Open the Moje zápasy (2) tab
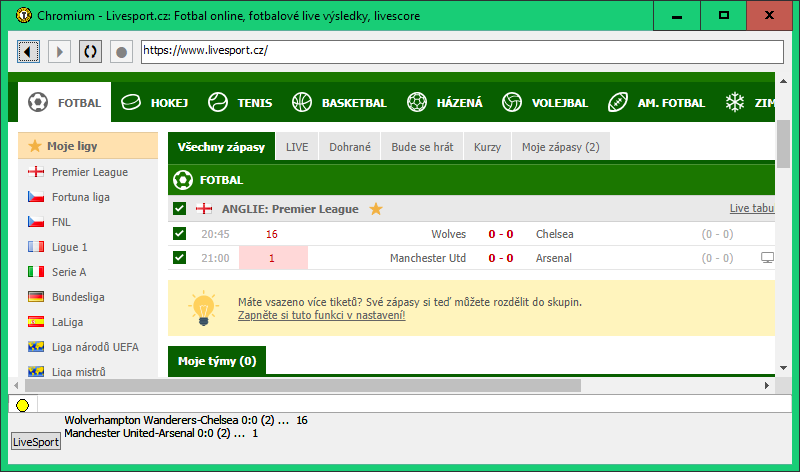Image resolution: width=800 pixels, height=472 pixels. (561, 147)
